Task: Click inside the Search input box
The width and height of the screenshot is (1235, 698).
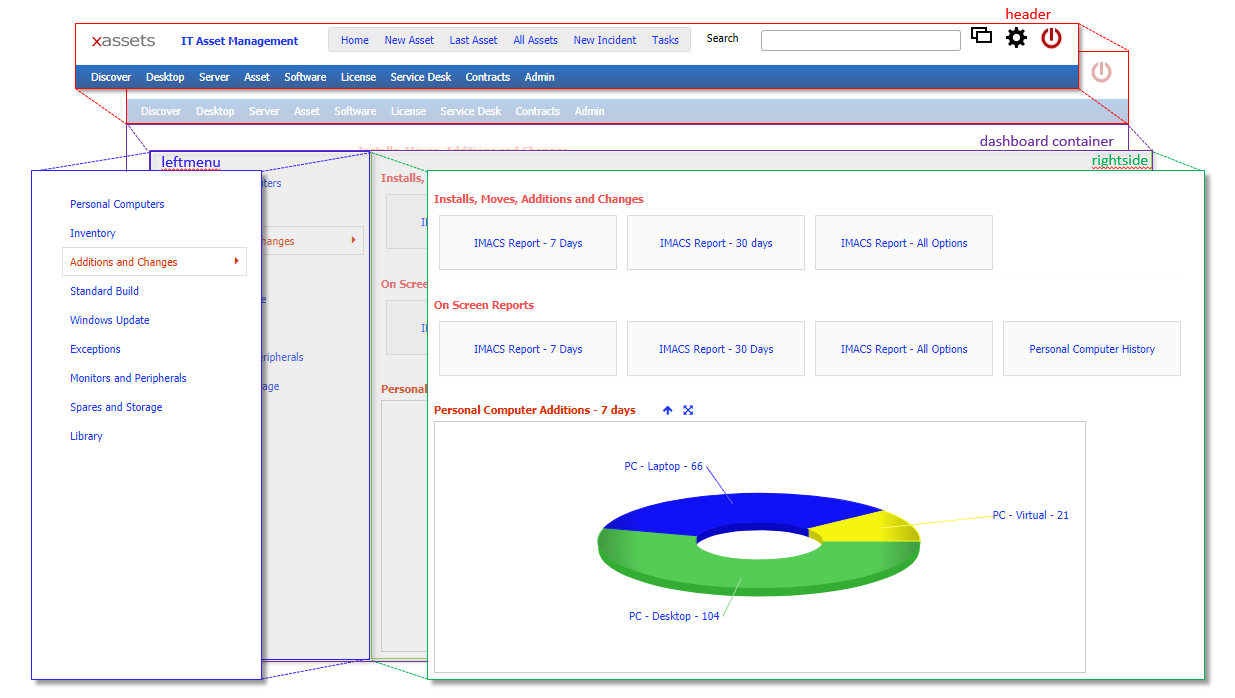Action: coord(860,40)
